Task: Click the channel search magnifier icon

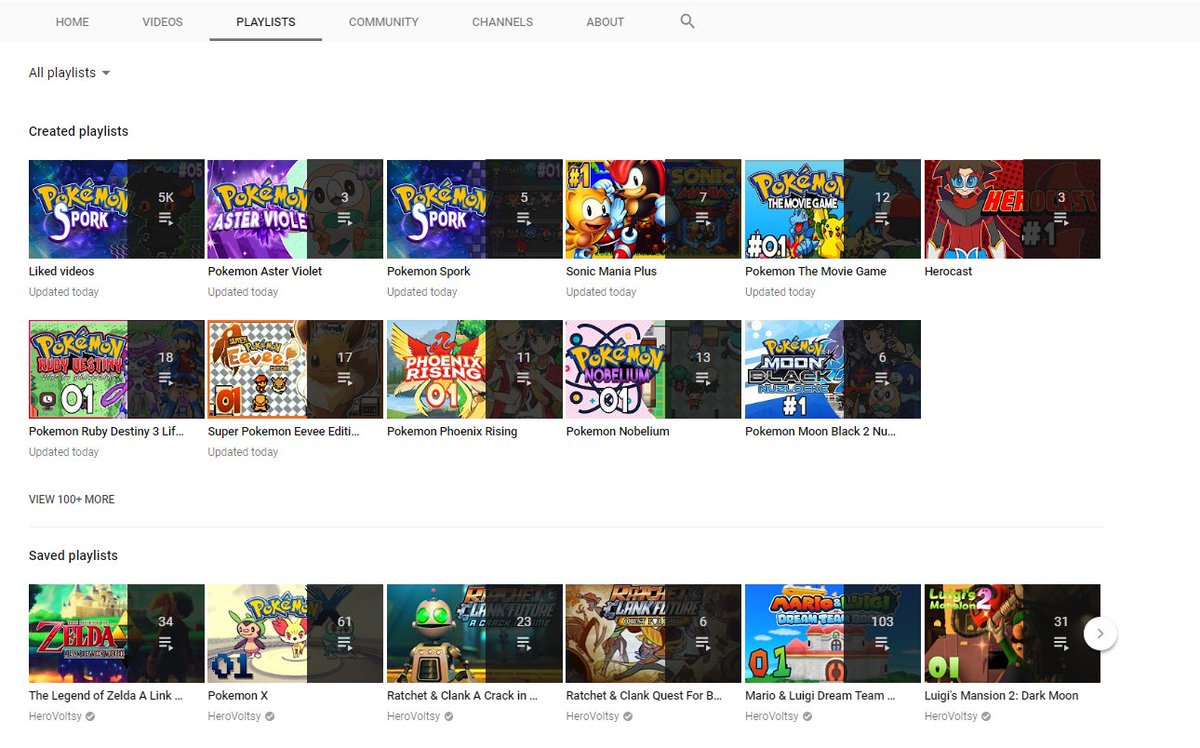Action: pyautogui.click(x=687, y=21)
